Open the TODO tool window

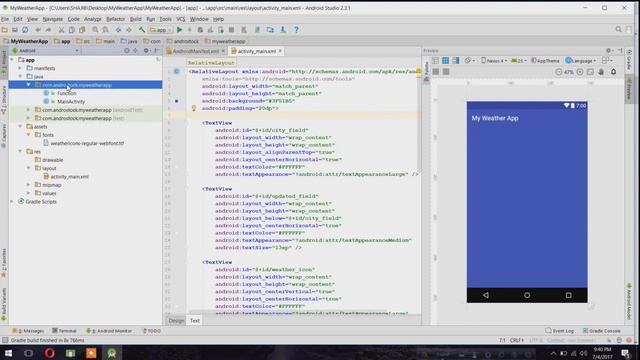[x=151, y=331]
